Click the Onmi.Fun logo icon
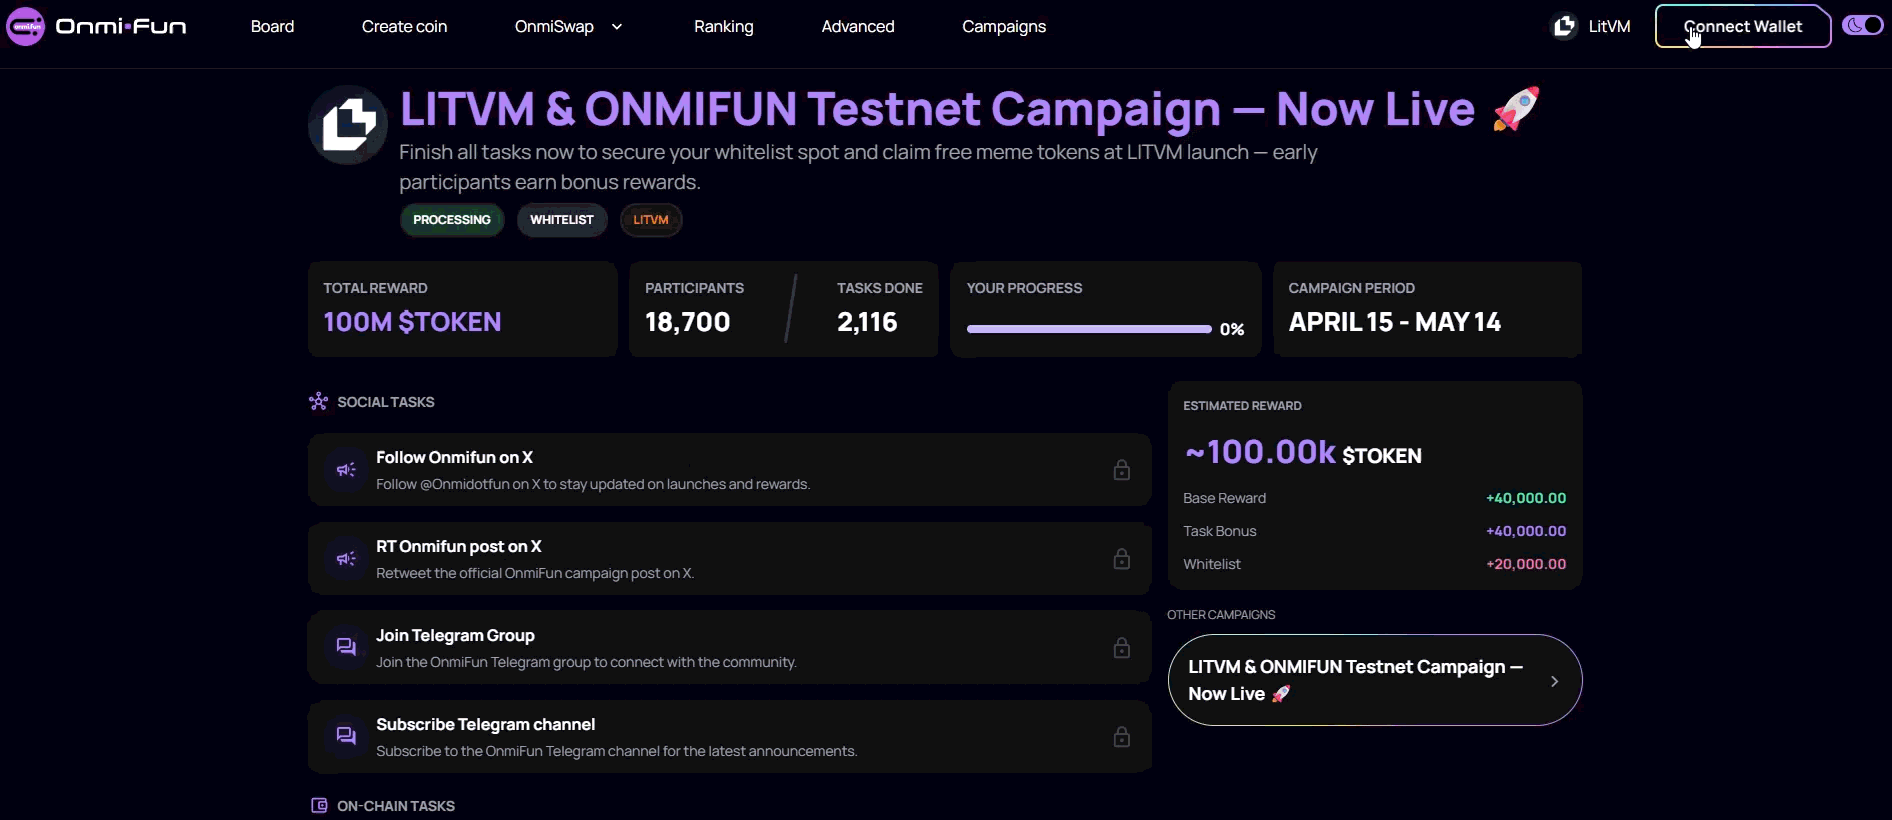 (x=26, y=27)
